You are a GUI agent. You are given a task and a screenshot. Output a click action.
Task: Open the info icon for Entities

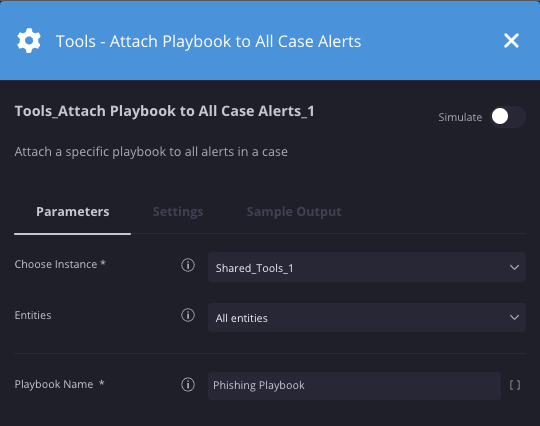click(x=188, y=315)
